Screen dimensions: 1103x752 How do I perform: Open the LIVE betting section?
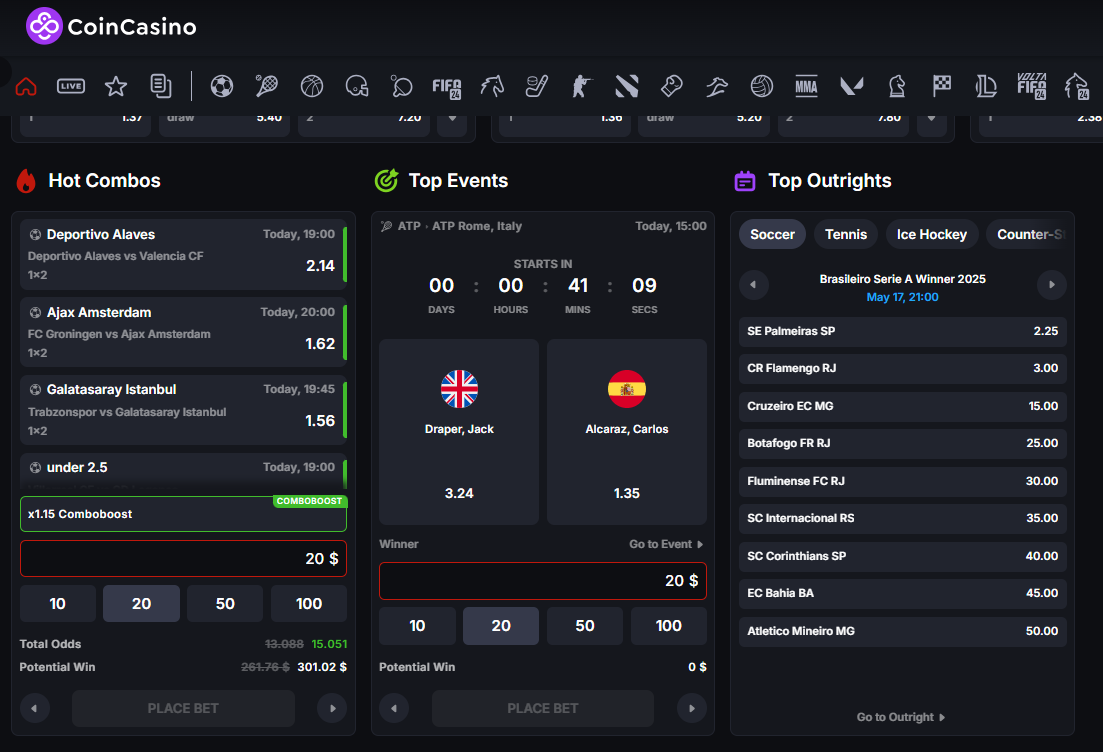click(71, 87)
